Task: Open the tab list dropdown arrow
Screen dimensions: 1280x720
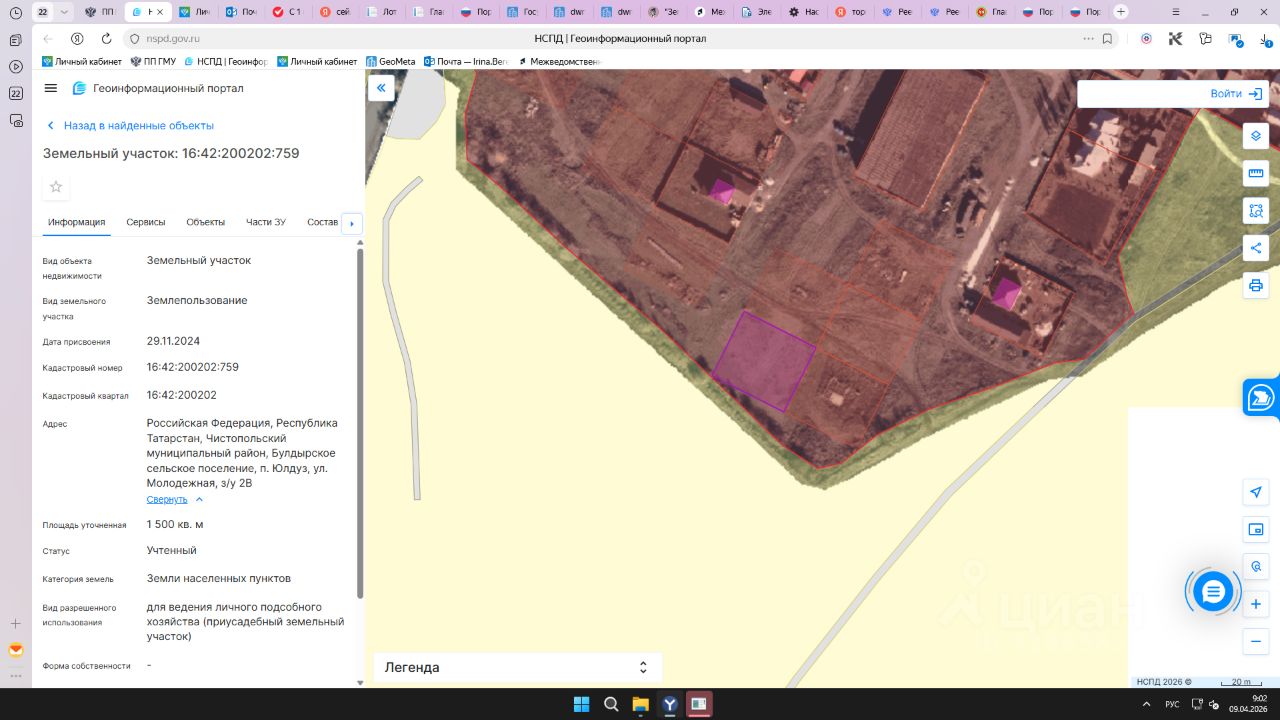Action: tap(65, 12)
